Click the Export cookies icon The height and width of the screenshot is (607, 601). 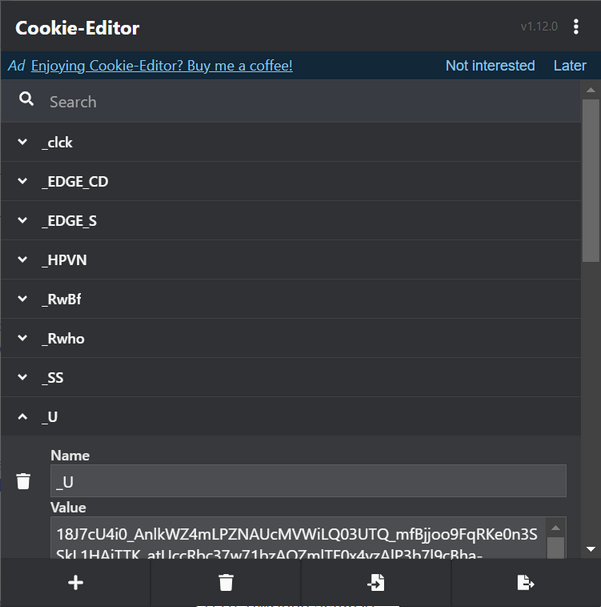[526, 583]
